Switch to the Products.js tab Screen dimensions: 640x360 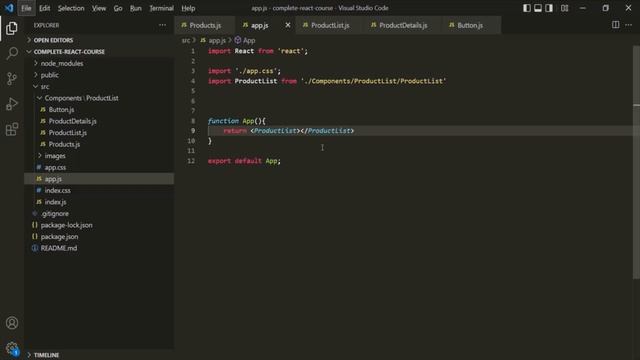click(x=205, y=25)
